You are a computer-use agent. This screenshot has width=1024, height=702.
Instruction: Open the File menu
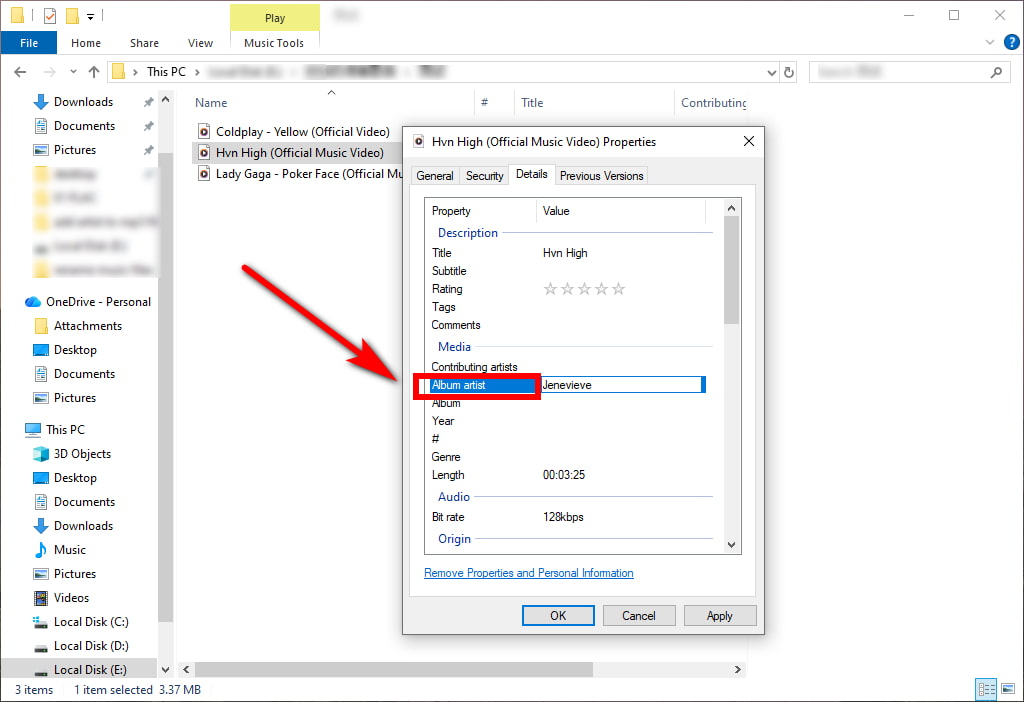29,43
